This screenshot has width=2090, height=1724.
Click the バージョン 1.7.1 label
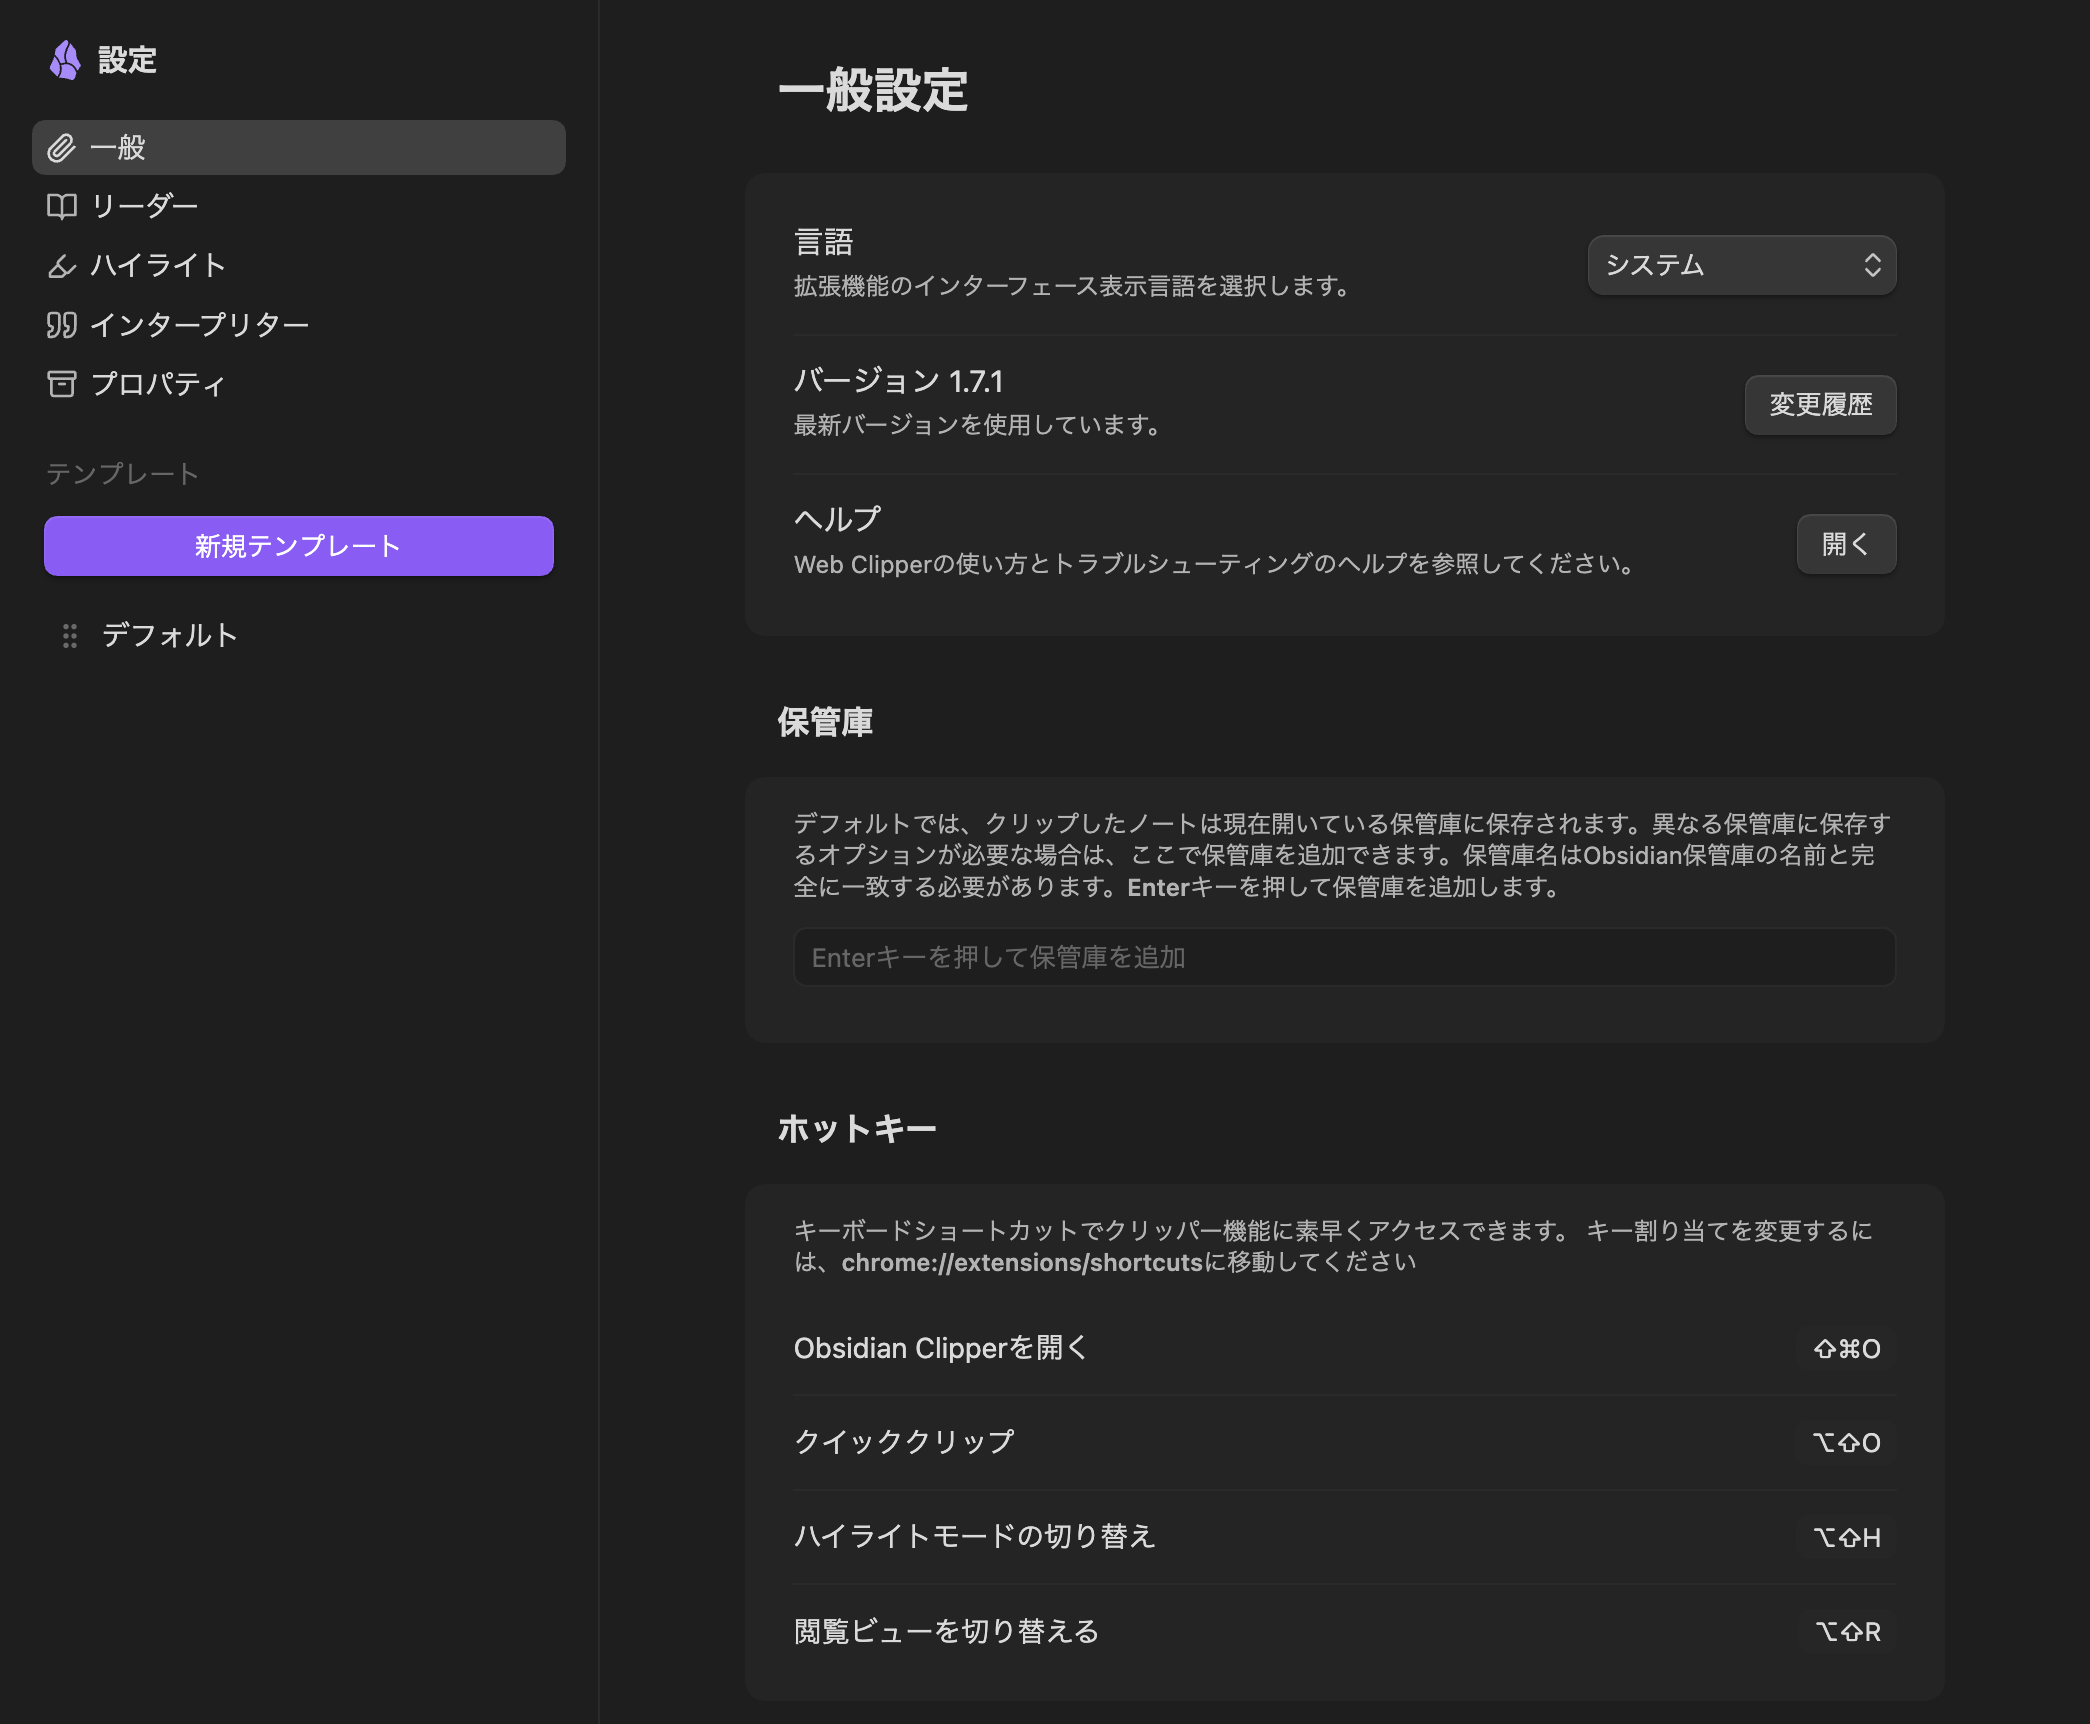898,381
